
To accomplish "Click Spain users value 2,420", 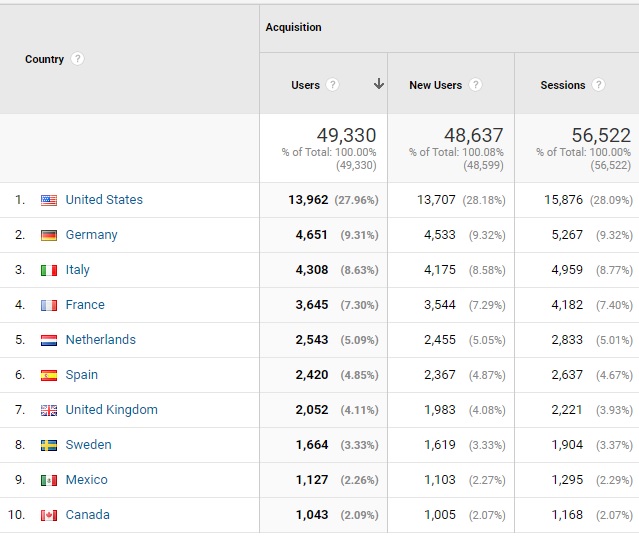I will tap(312, 375).
